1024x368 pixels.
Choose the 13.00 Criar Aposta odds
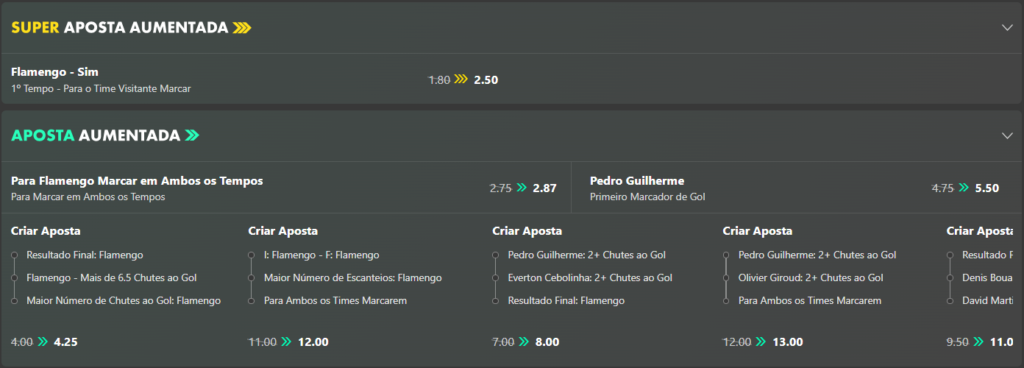point(788,341)
